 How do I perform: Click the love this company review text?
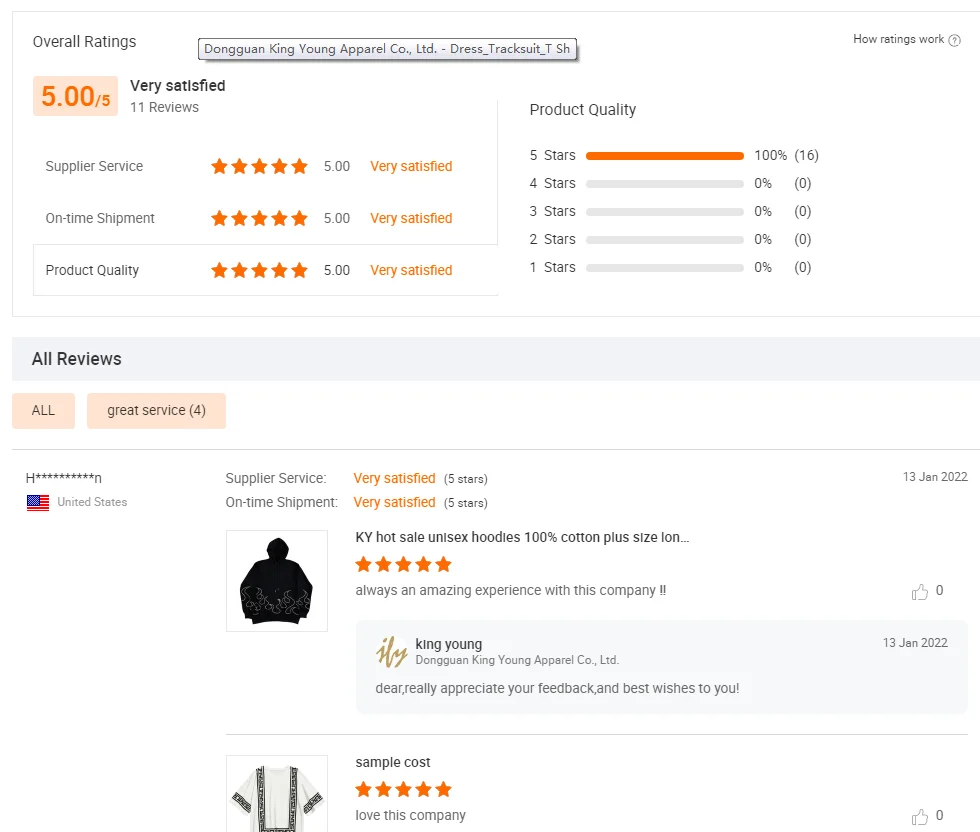[x=411, y=816]
